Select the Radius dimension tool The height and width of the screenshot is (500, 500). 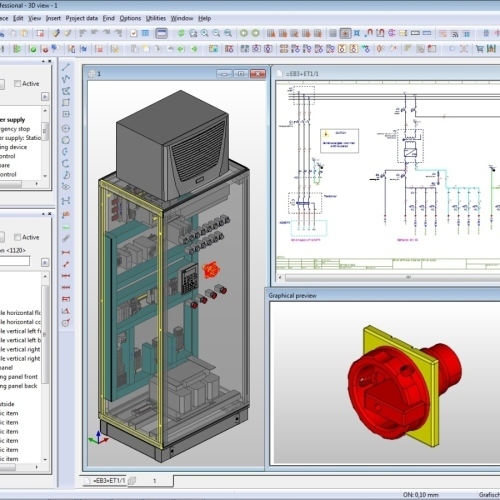click(66, 323)
